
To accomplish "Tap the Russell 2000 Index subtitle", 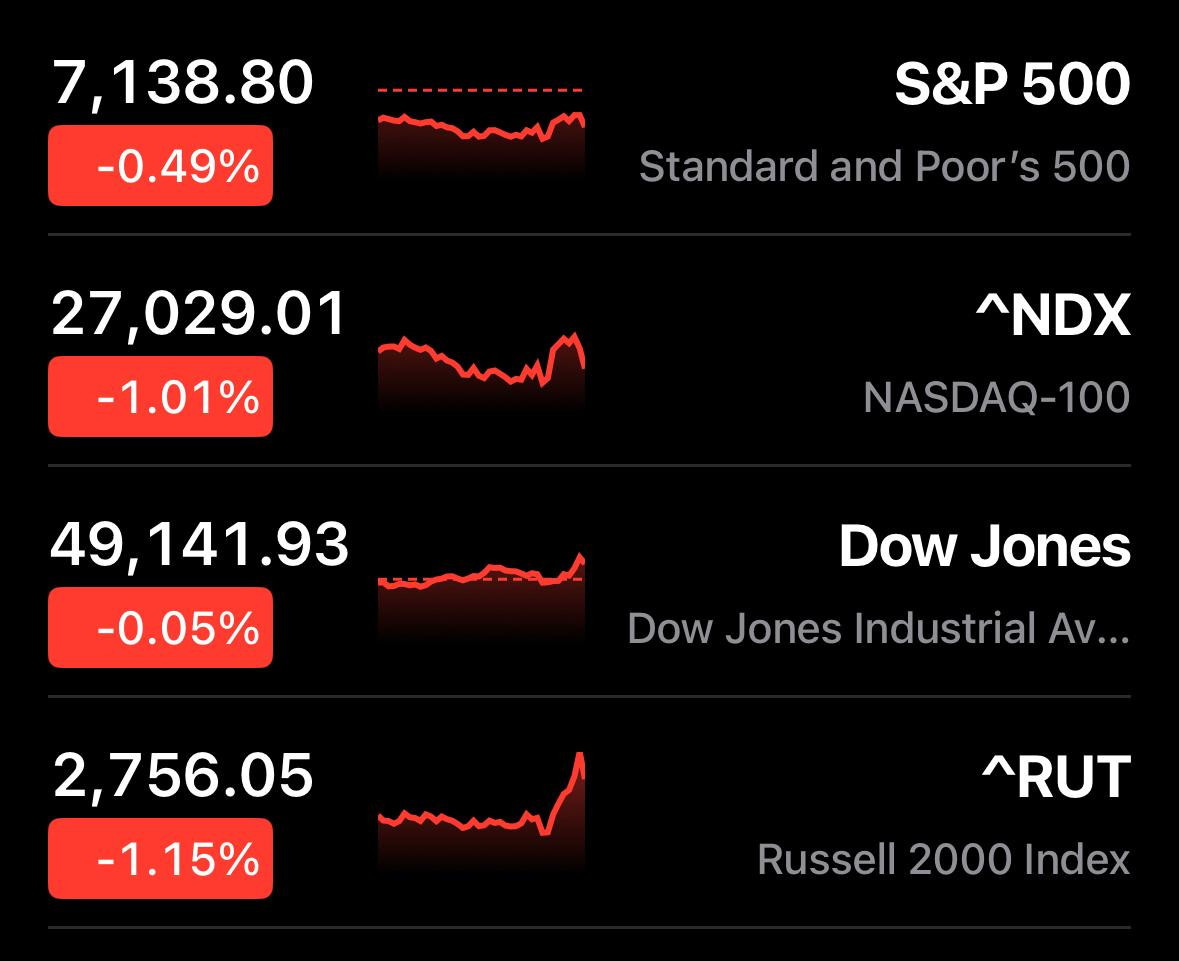I will (x=944, y=859).
